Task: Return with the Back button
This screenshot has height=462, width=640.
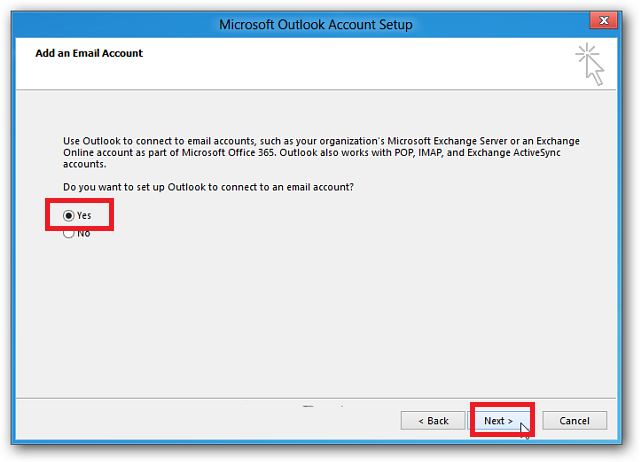Action: [433, 421]
